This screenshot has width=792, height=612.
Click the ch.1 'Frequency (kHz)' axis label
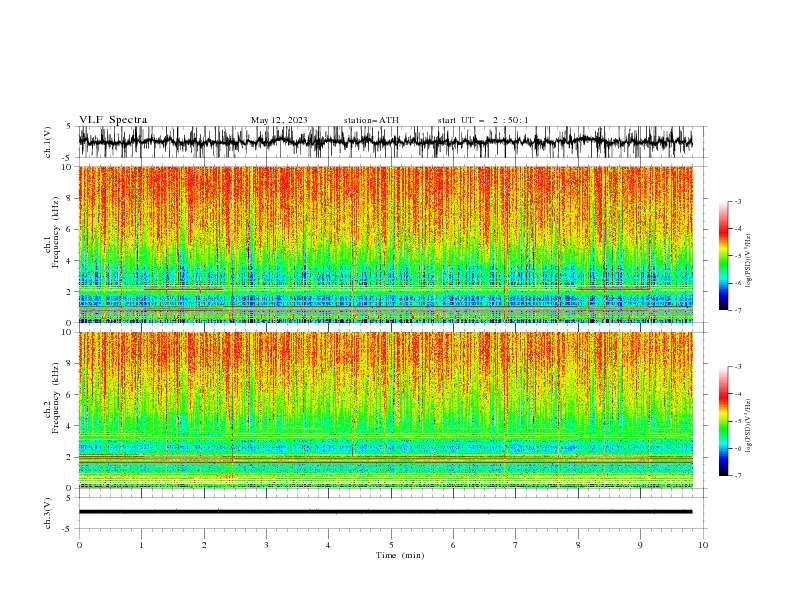click(56, 232)
